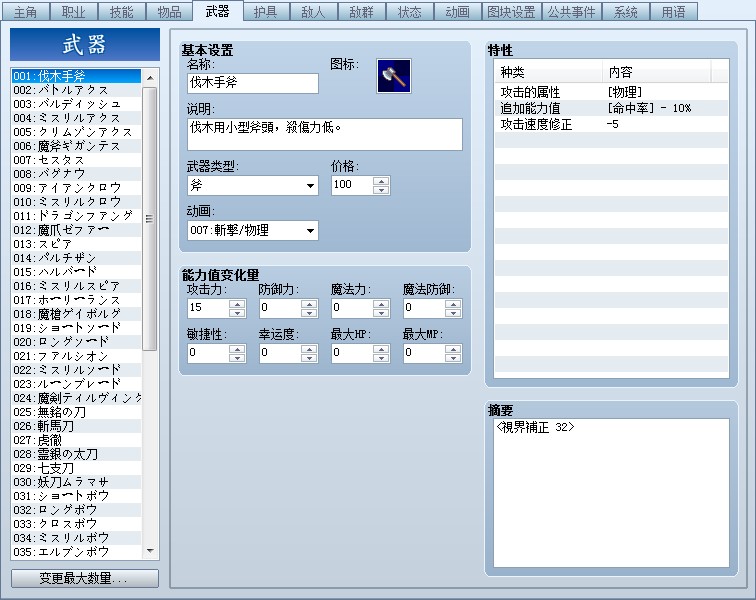Select weapon 029:七支刀
This screenshot has width=756, height=600.
(76, 467)
